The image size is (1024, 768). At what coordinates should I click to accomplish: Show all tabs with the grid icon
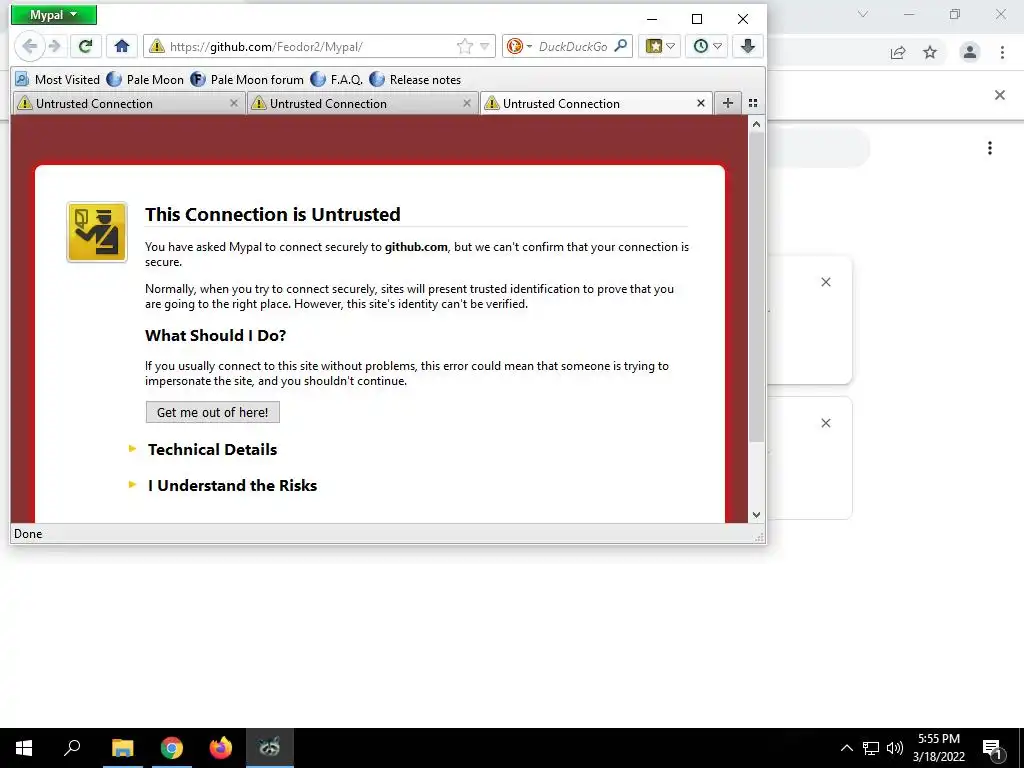tap(753, 103)
